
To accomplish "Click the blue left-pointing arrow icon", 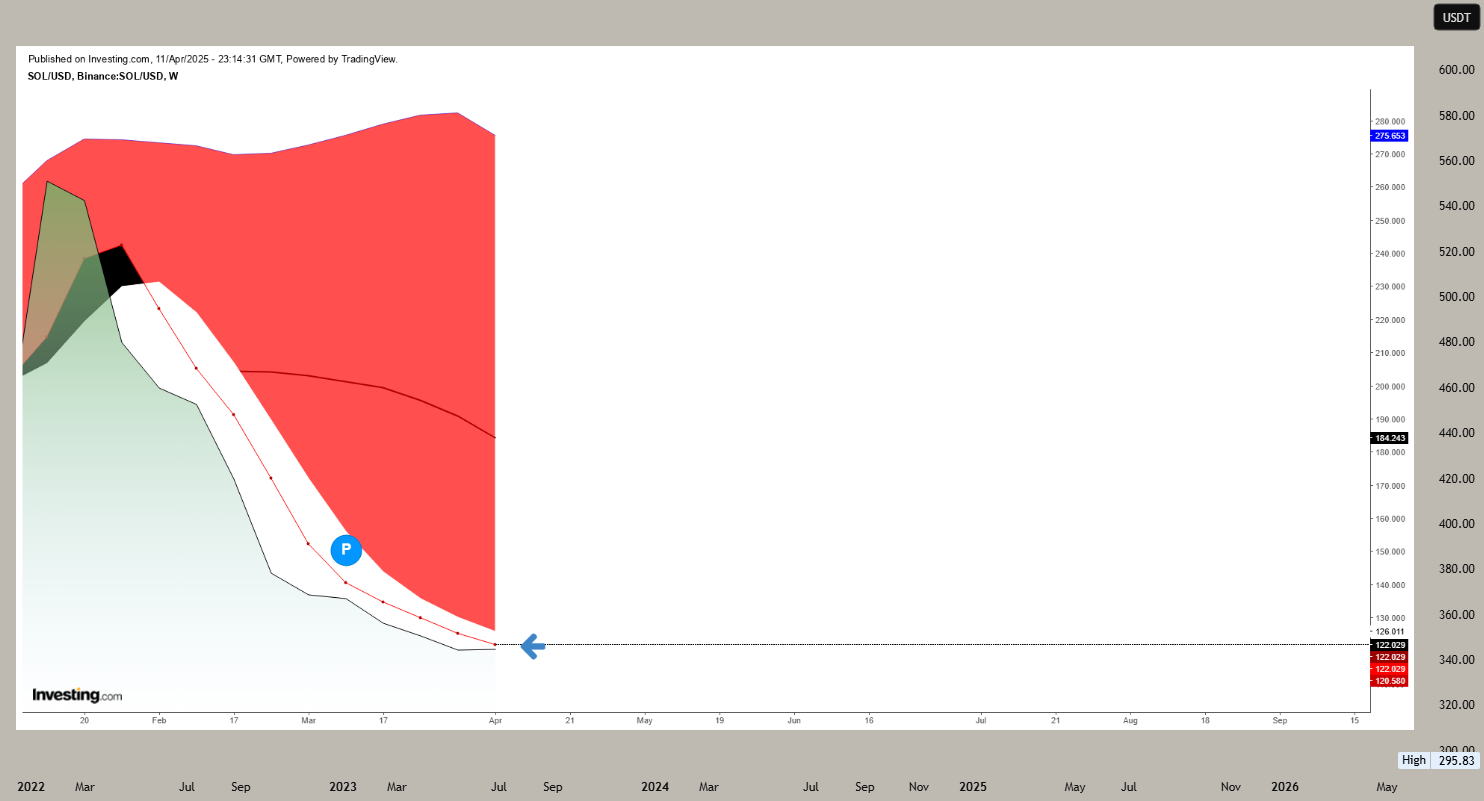I will (533, 647).
